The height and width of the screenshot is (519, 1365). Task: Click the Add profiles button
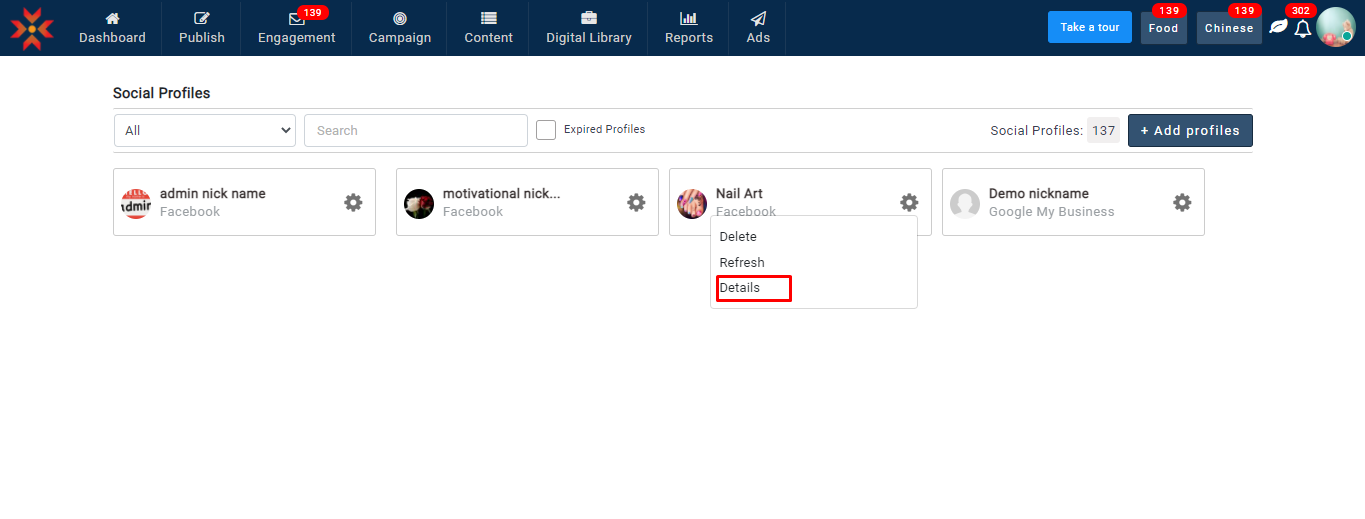pos(1190,130)
